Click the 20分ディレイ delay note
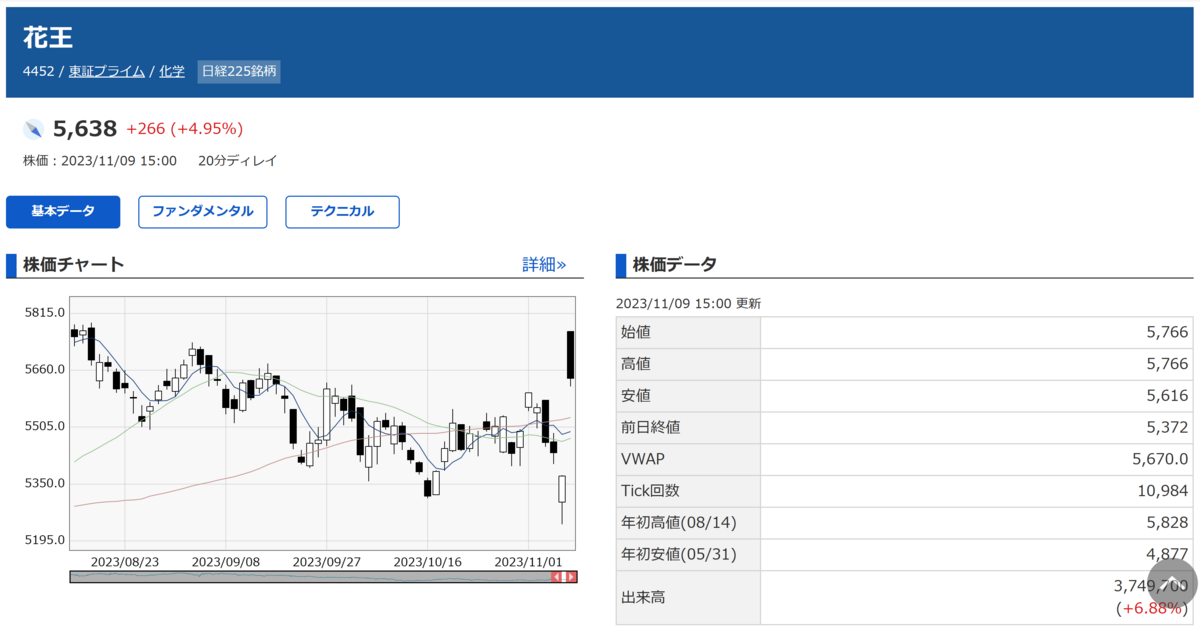1200x628 pixels. click(x=238, y=161)
